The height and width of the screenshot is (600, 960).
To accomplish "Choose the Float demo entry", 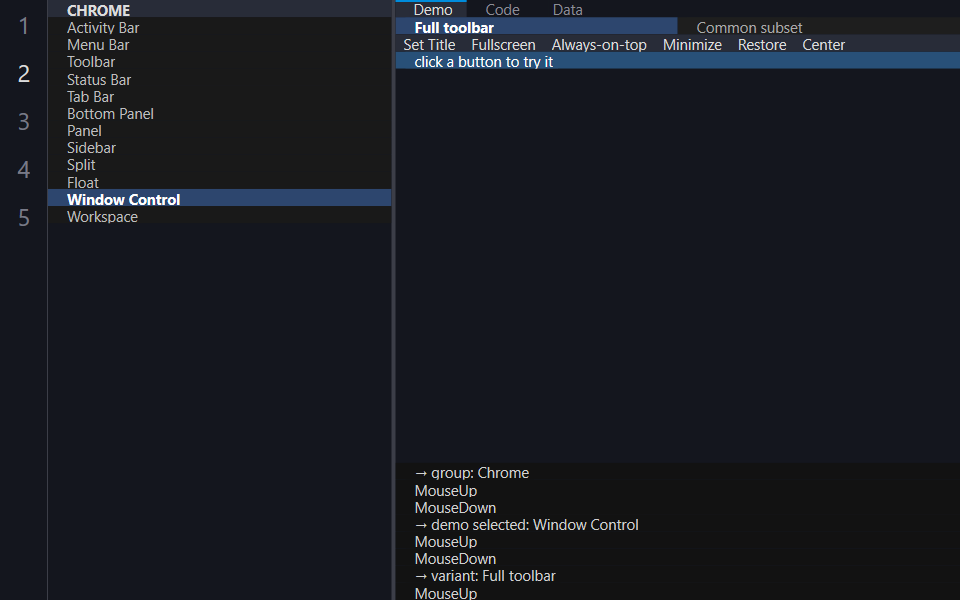I will click(x=219, y=182).
